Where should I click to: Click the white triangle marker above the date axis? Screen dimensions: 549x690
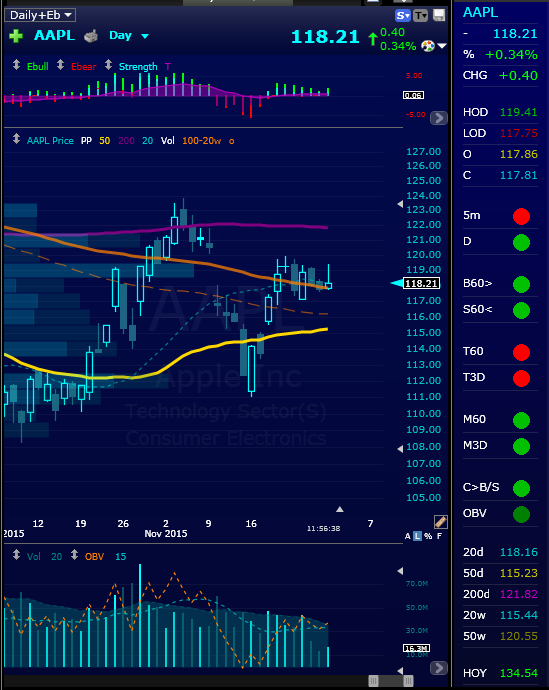point(340,509)
